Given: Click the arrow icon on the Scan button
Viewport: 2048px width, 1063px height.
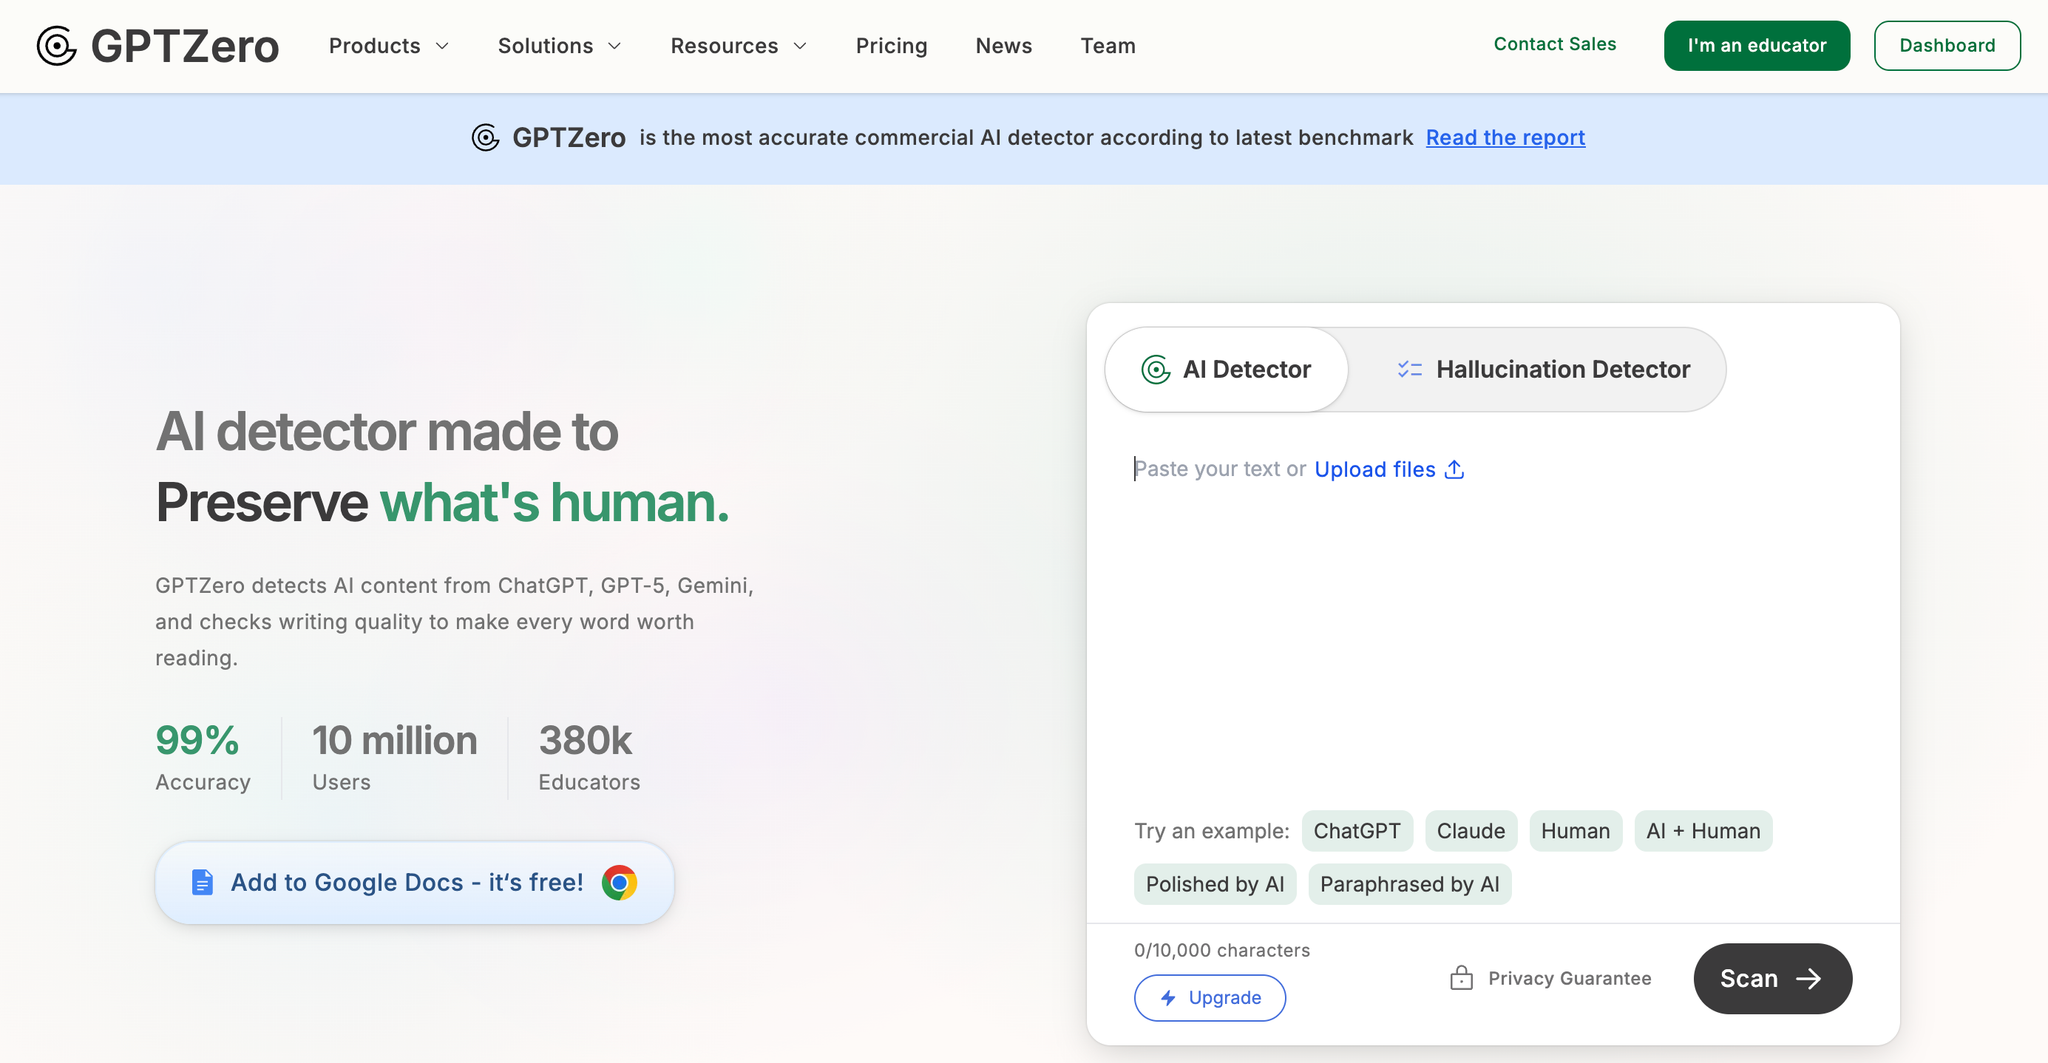Looking at the screenshot, I should tap(1808, 979).
